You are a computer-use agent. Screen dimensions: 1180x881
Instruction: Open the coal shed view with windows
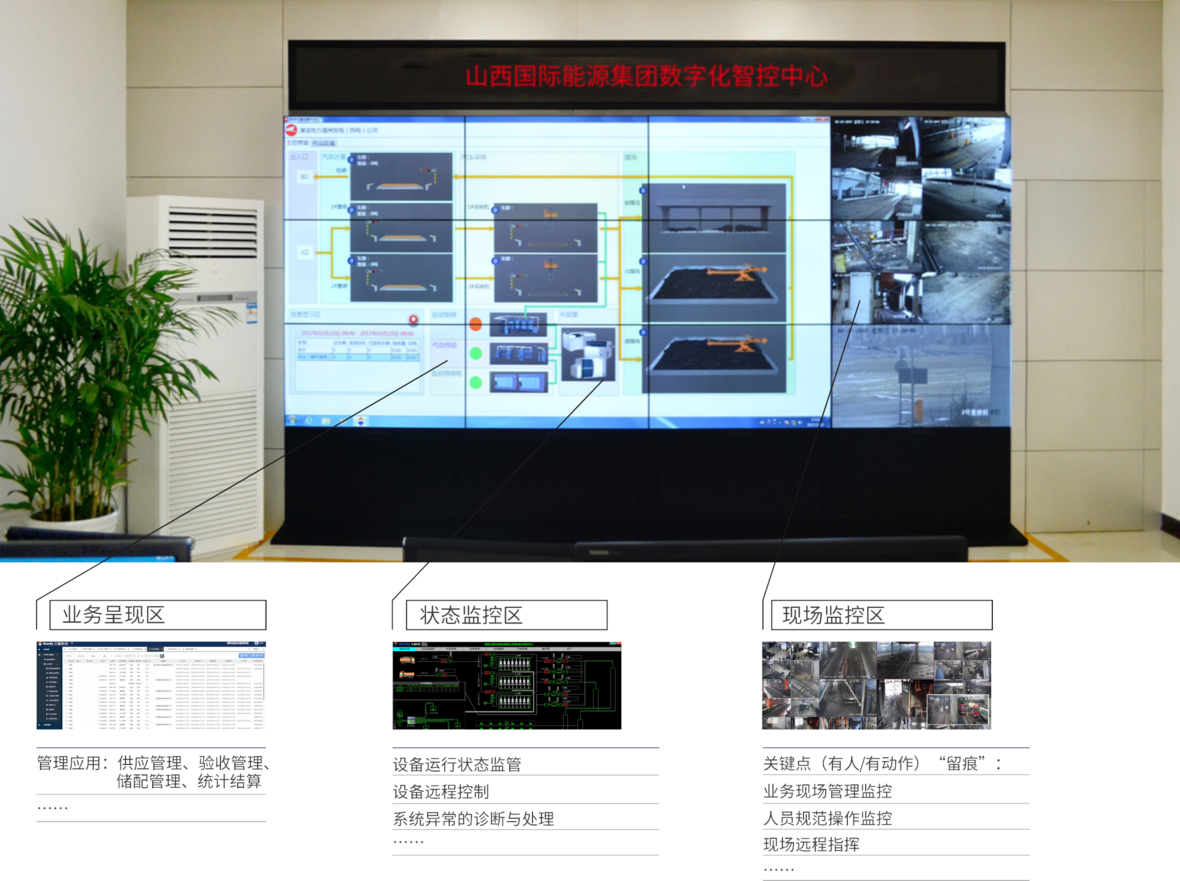click(713, 217)
